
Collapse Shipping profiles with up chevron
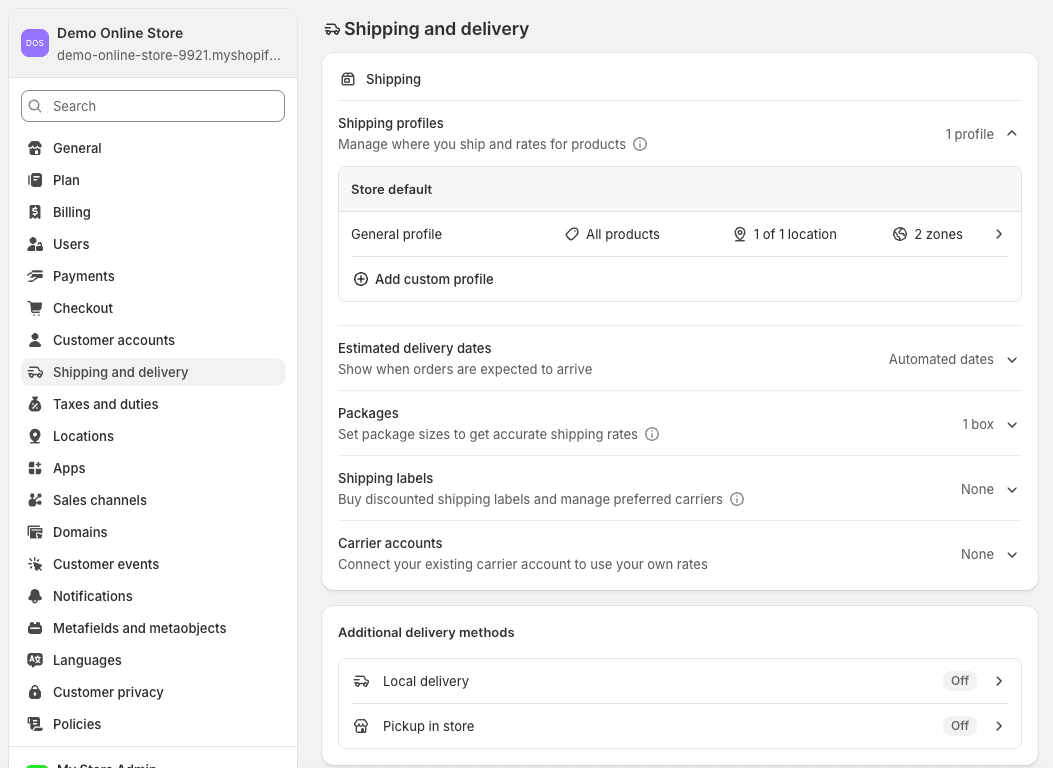(1012, 134)
